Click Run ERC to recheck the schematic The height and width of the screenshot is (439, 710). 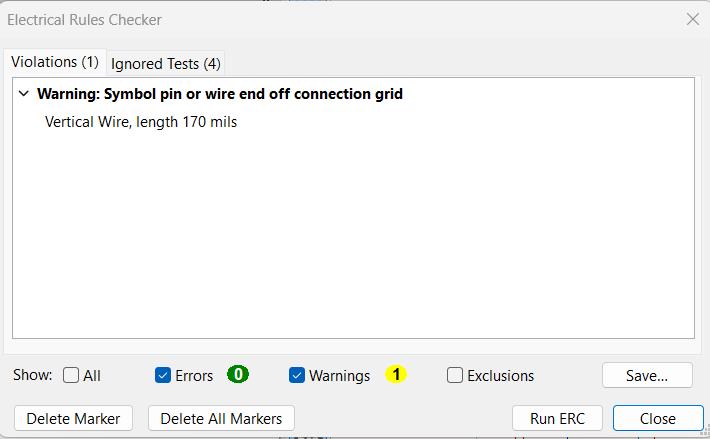click(x=557, y=418)
